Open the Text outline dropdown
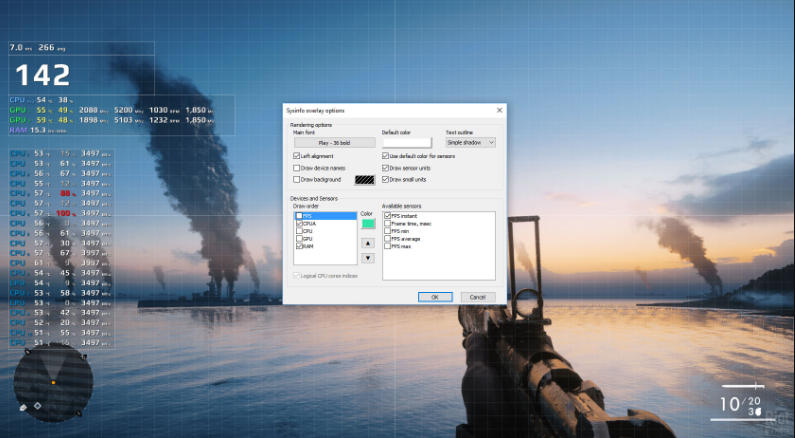The height and width of the screenshot is (438, 795). point(470,143)
